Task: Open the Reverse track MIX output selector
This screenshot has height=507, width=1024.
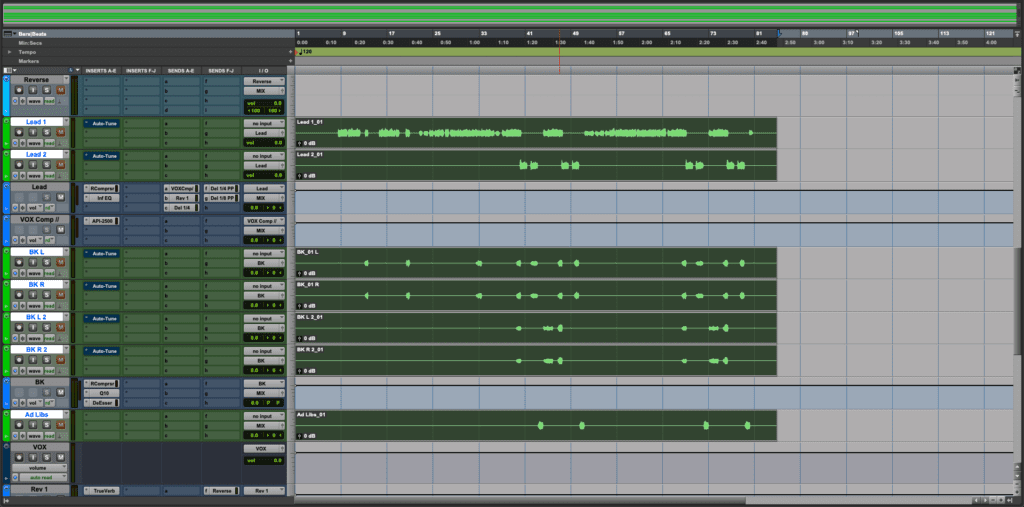Action: tap(264, 91)
